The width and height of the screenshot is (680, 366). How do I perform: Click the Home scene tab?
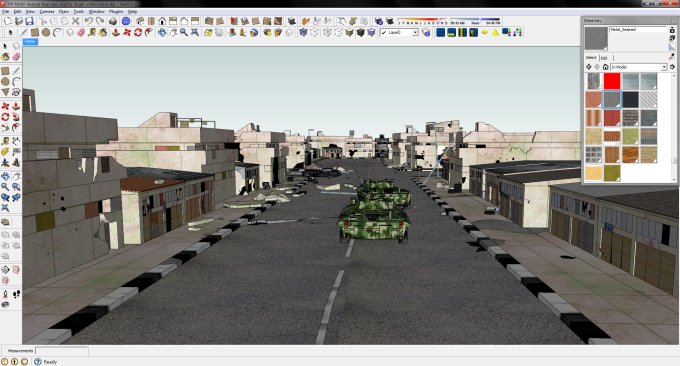[30, 42]
